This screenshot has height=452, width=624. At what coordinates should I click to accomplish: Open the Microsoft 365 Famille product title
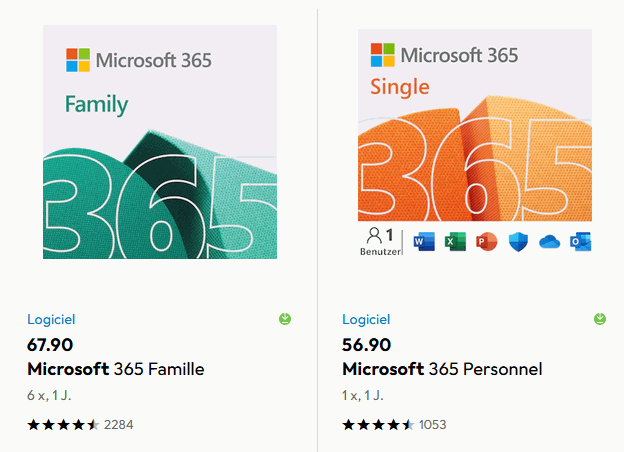[x=115, y=369]
